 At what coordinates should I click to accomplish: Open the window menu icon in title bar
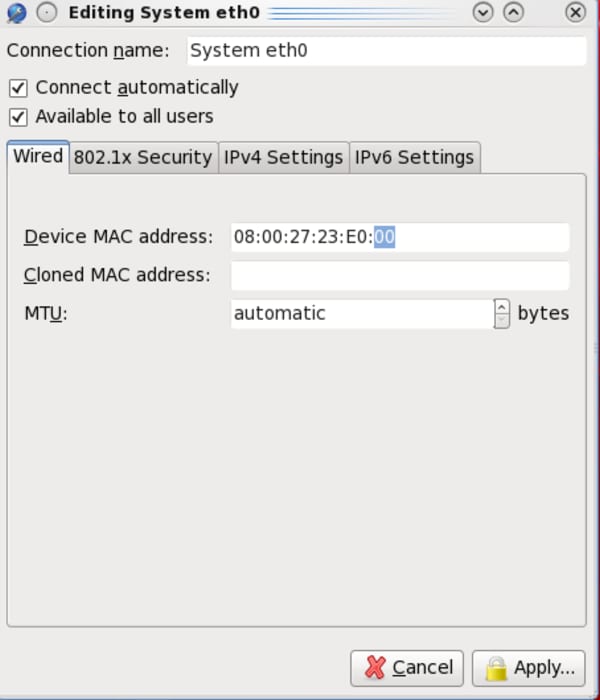coord(16,13)
